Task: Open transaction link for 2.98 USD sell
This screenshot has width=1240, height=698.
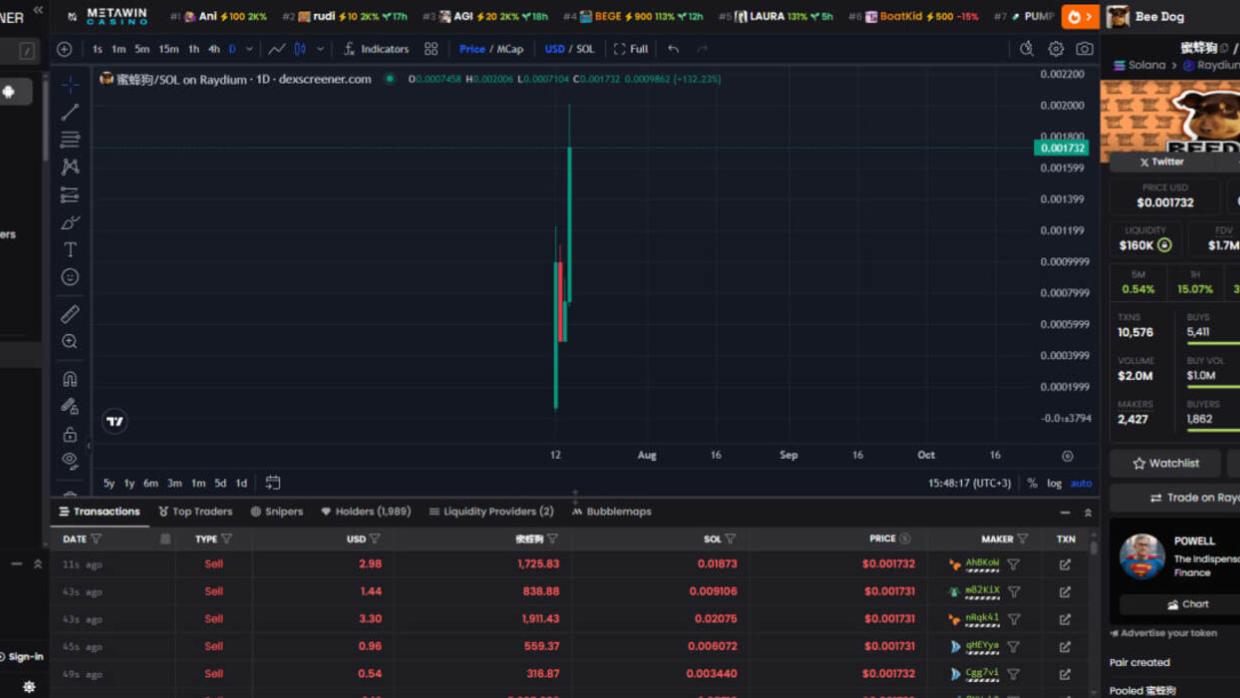Action: [x=1065, y=565]
